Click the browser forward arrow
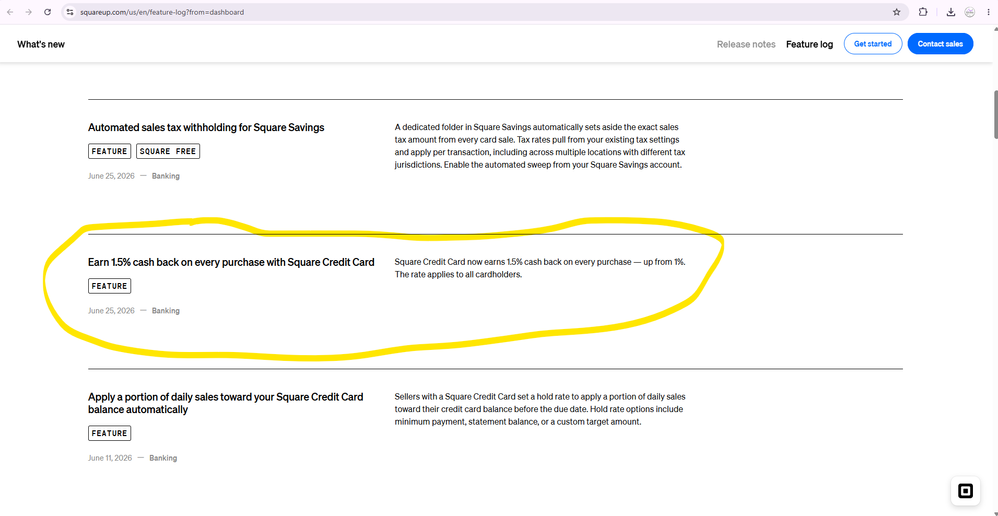 (x=28, y=12)
